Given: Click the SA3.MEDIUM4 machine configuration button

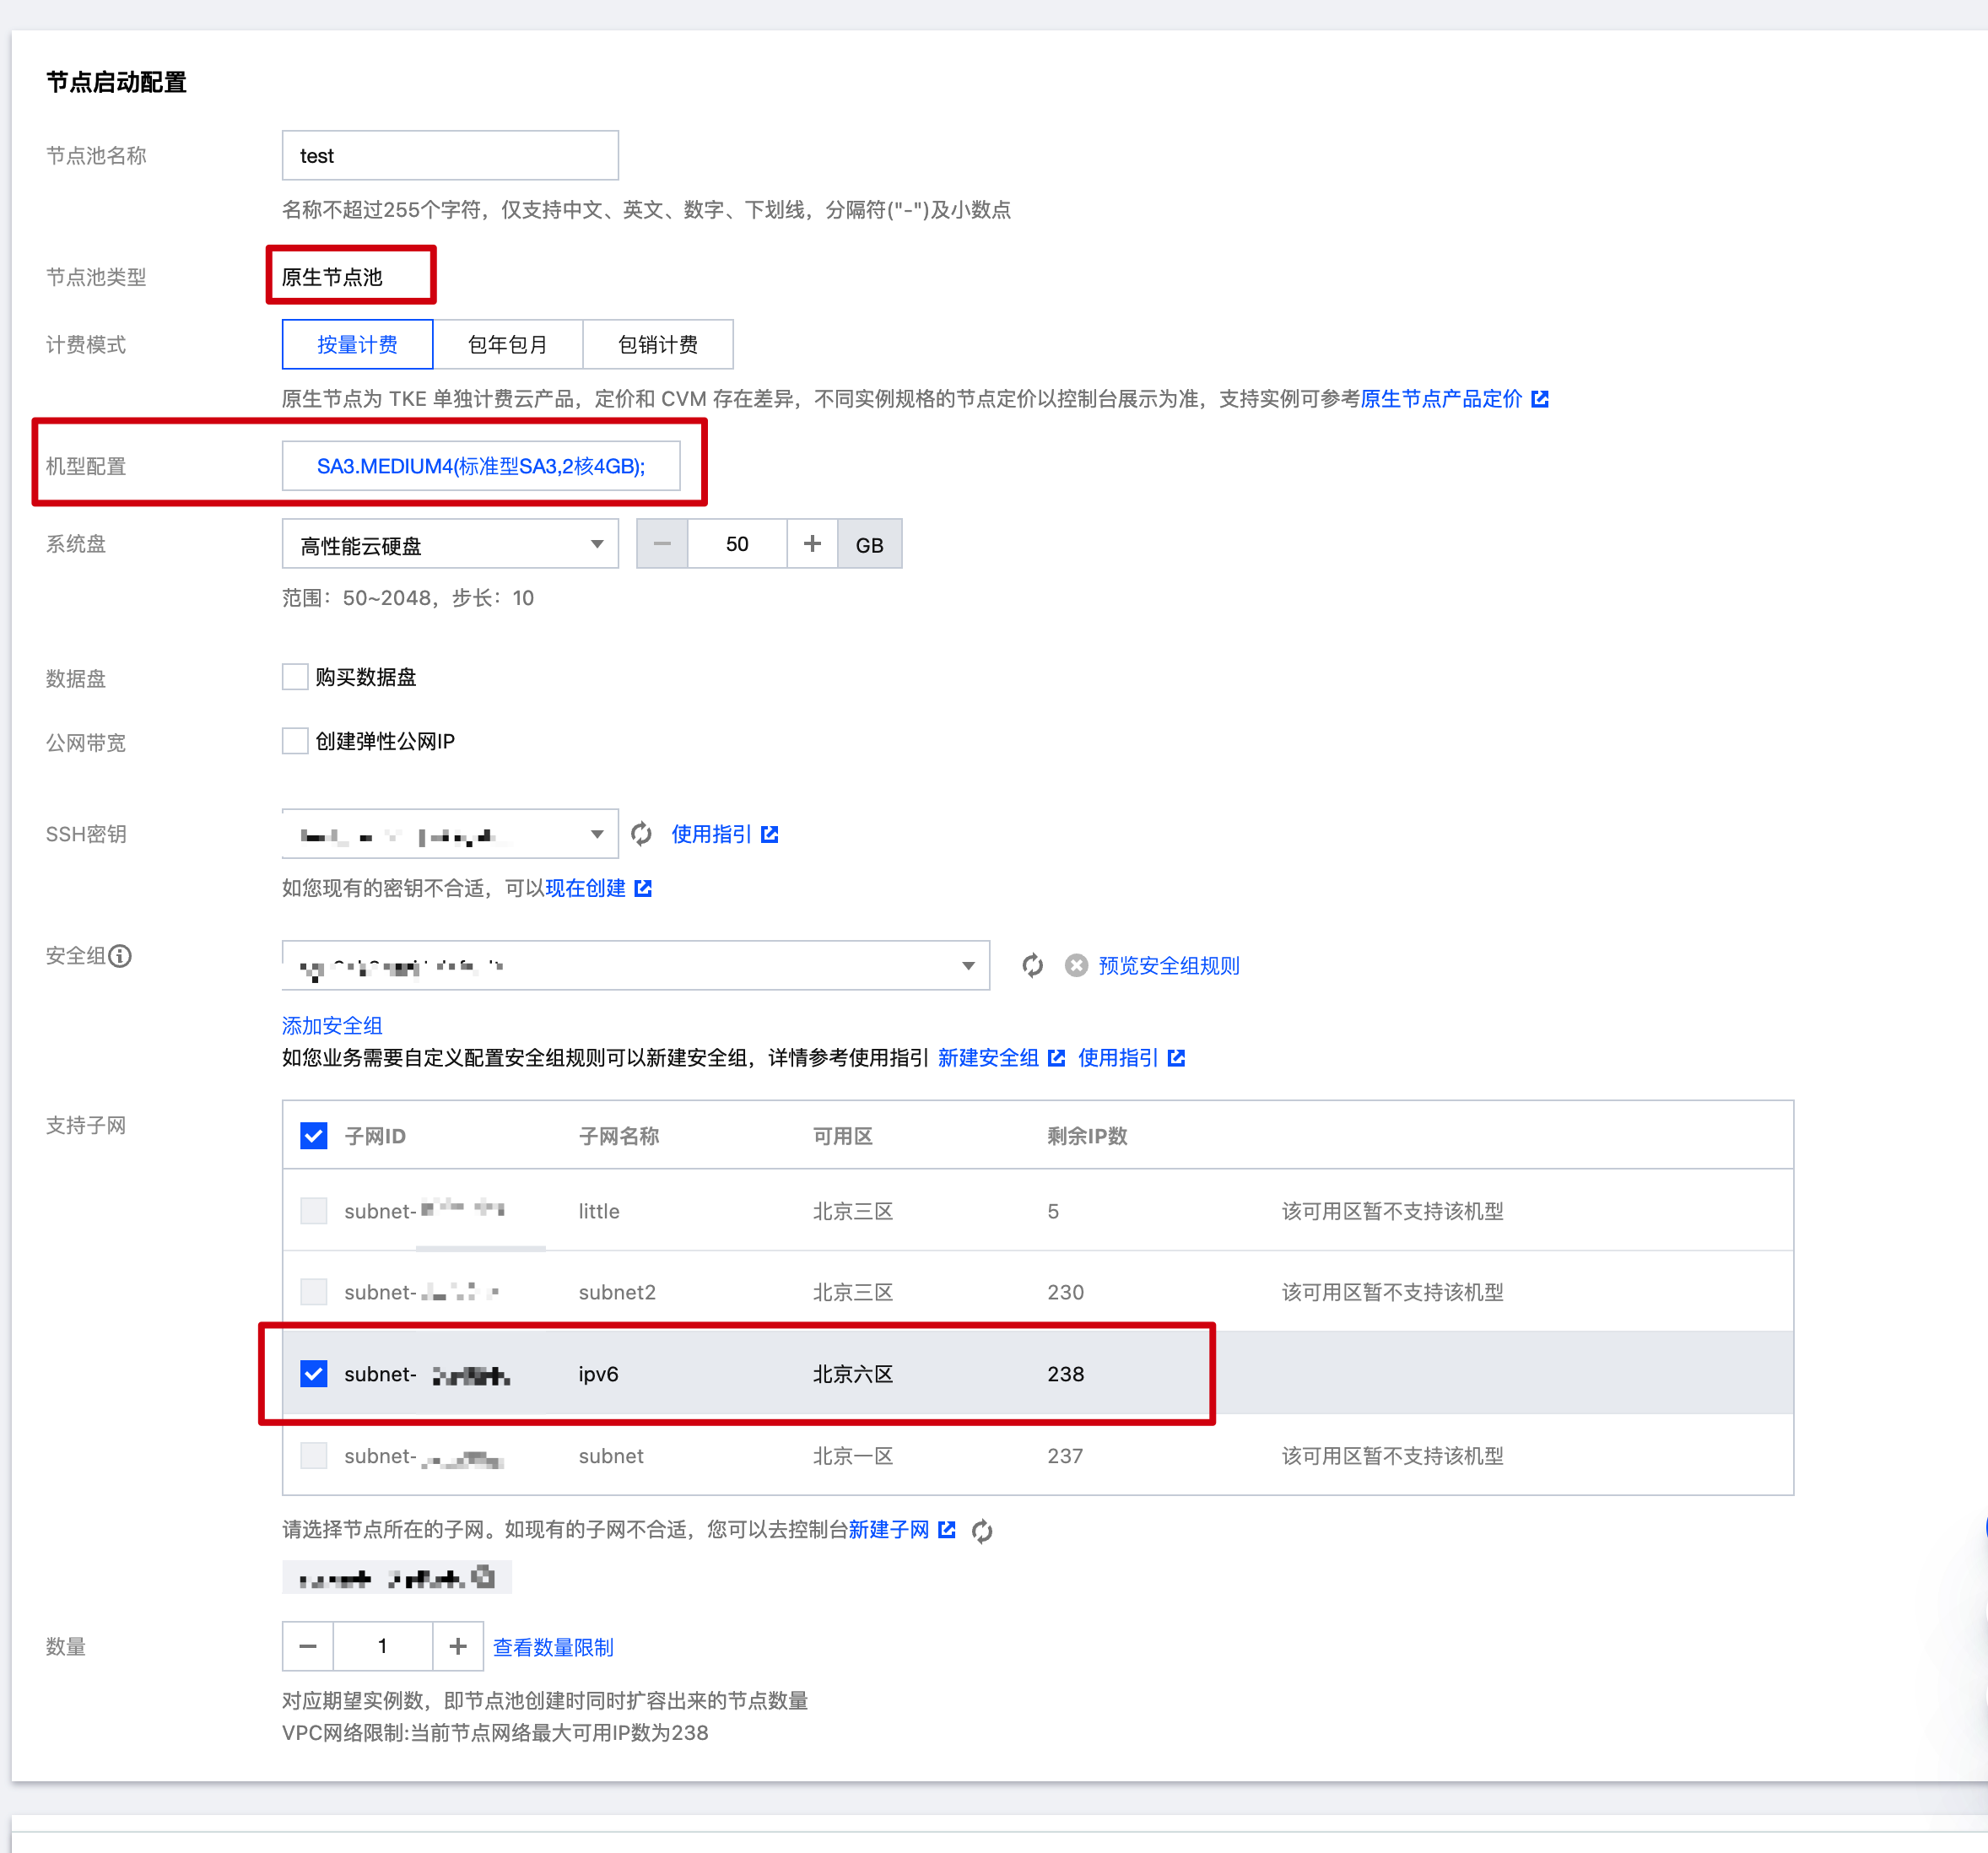Looking at the screenshot, I should (480, 466).
